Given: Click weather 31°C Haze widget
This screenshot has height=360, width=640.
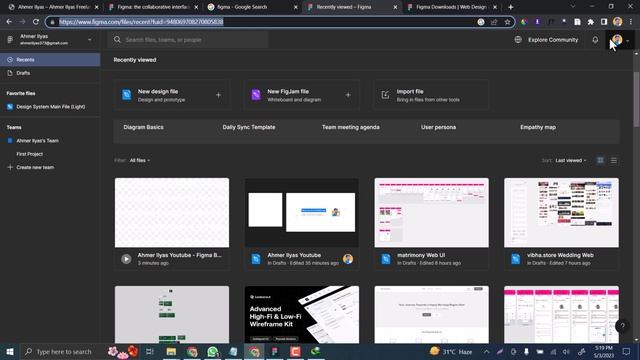Looking at the screenshot, I should point(451,351).
